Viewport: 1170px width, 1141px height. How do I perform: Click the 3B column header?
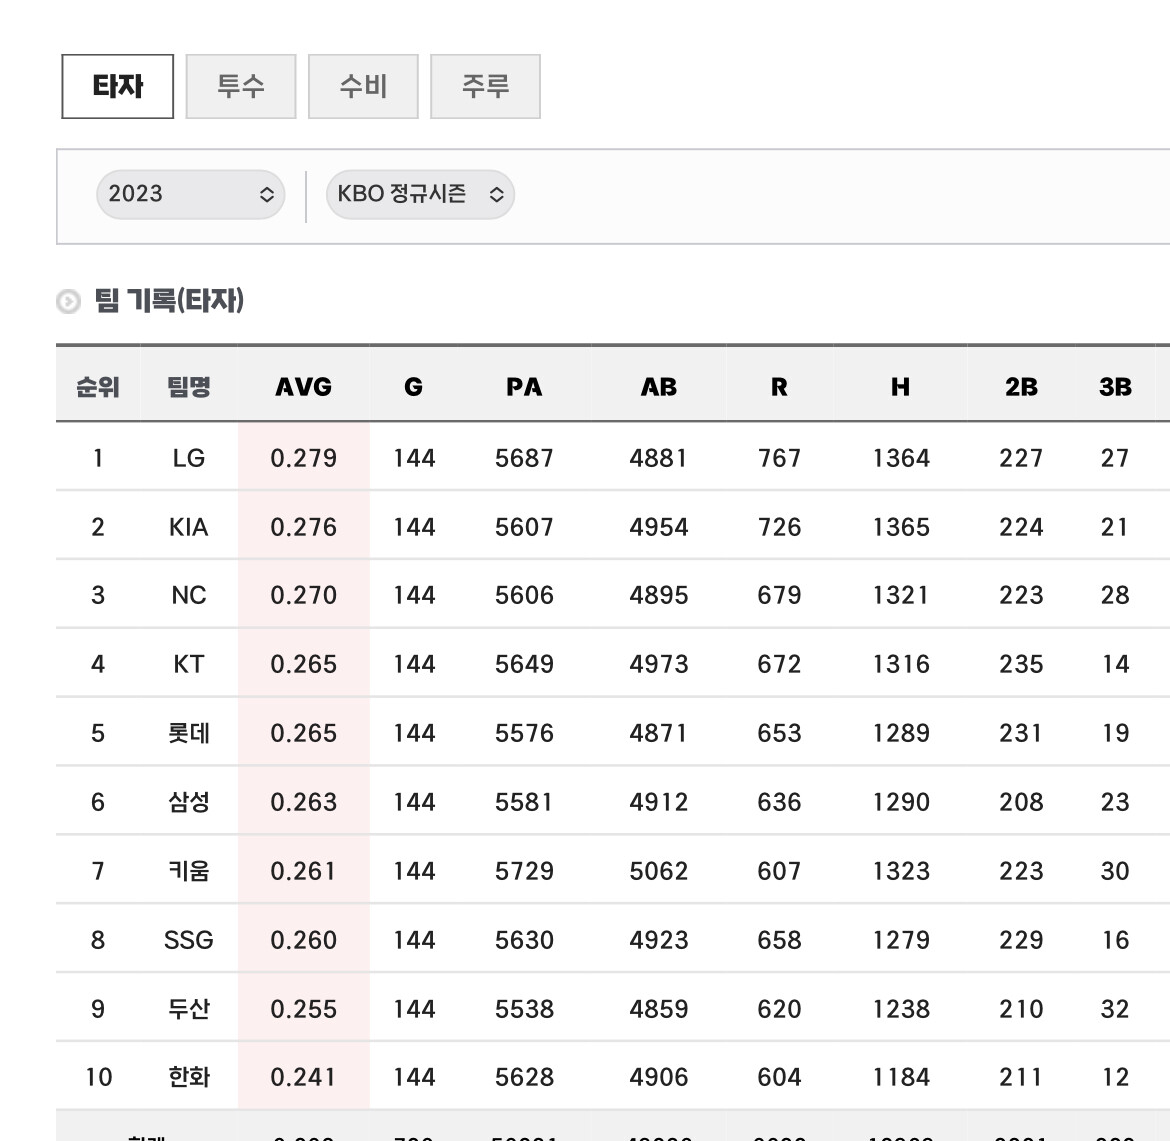click(1115, 387)
